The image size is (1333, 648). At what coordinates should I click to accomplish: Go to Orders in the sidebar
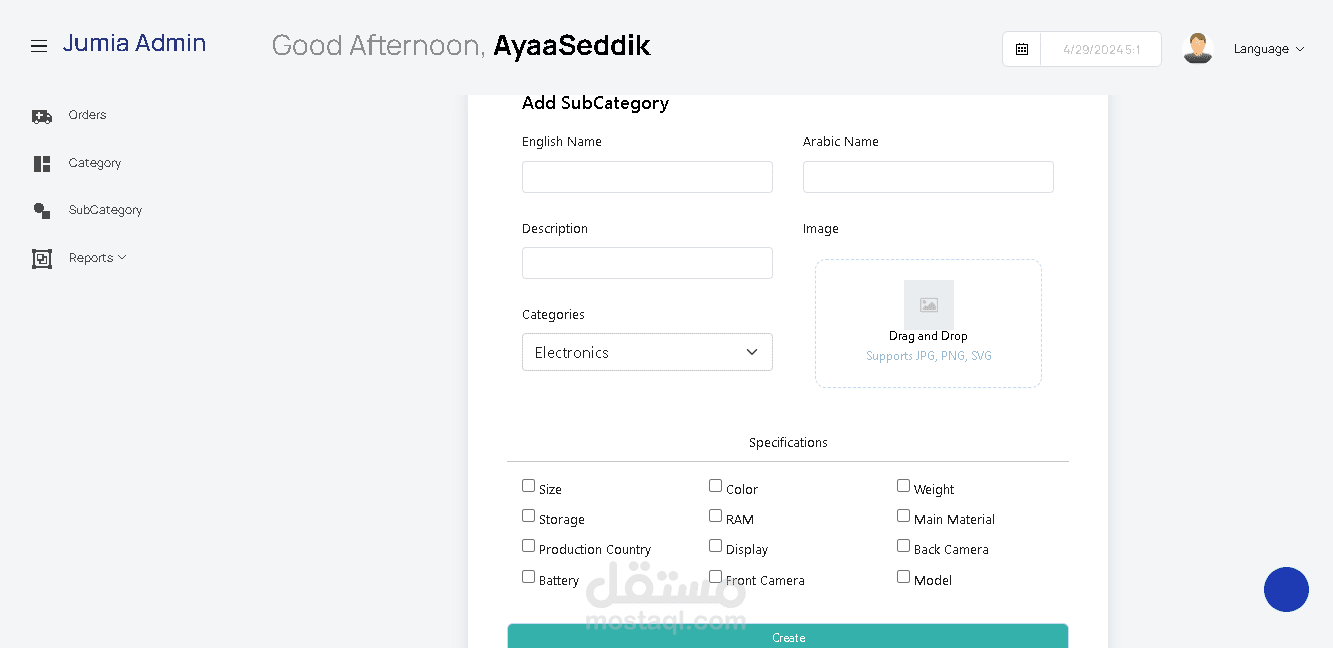click(x=87, y=115)
